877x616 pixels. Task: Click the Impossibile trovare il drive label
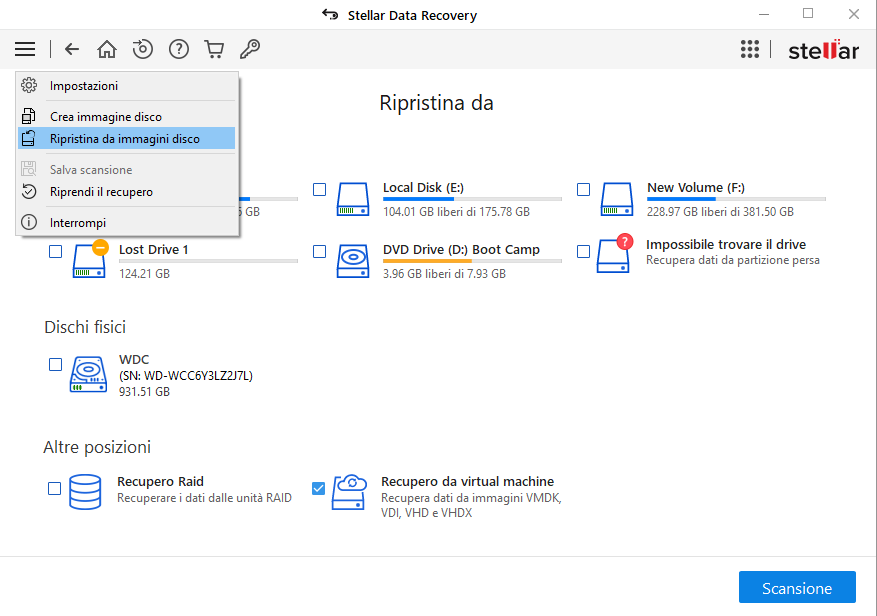726,244
